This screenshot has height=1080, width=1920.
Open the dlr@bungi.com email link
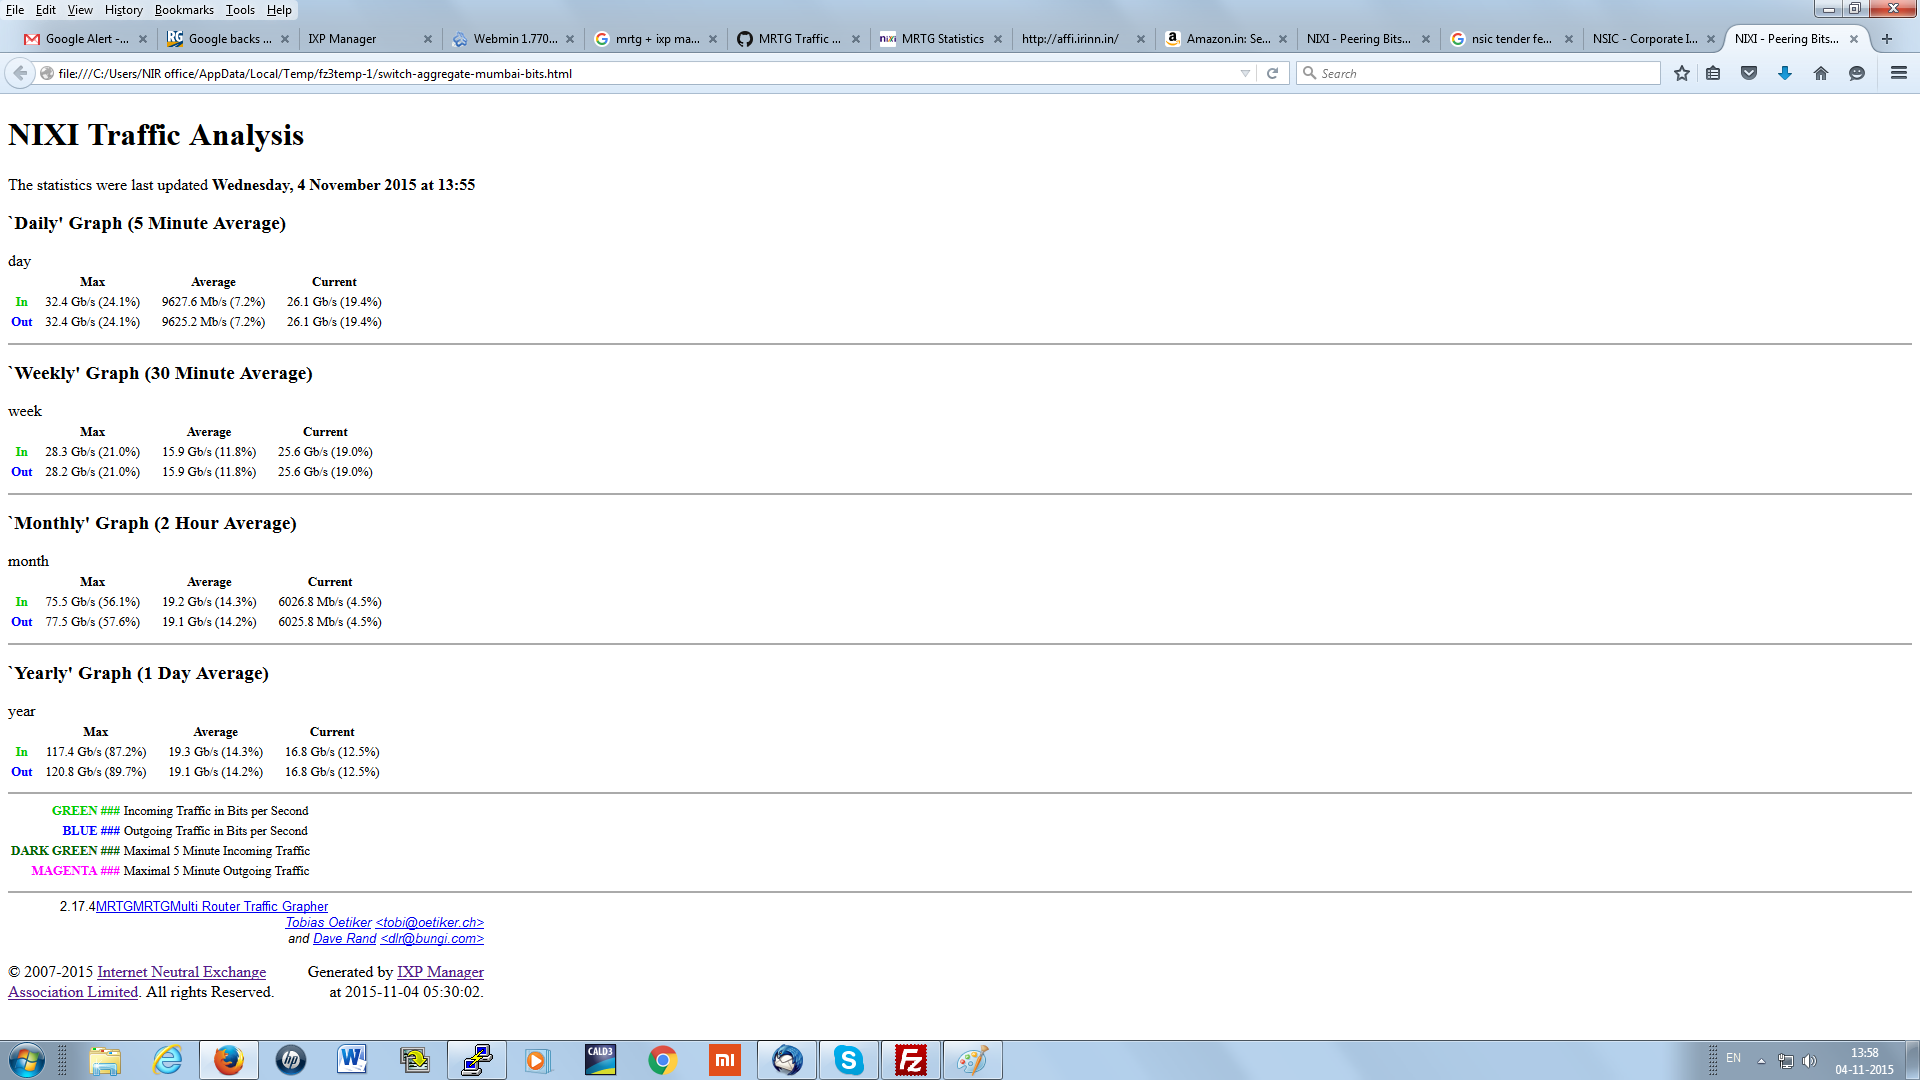(432, 938)
